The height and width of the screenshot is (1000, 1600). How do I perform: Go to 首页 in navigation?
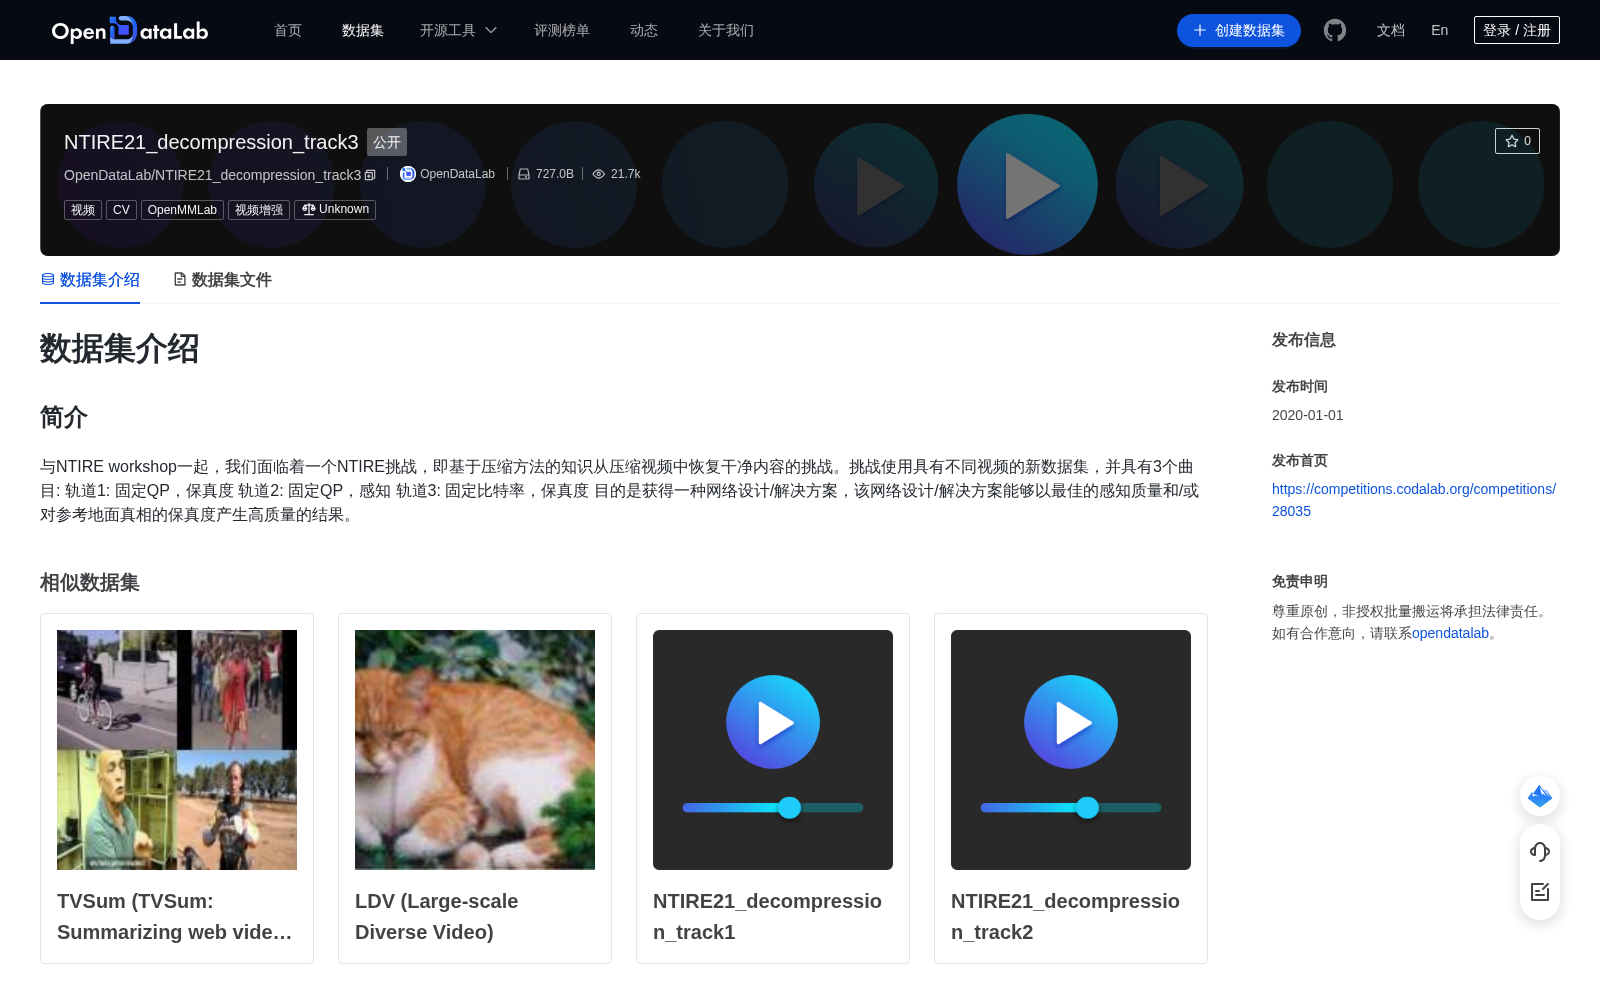click(x=288, y=30)
